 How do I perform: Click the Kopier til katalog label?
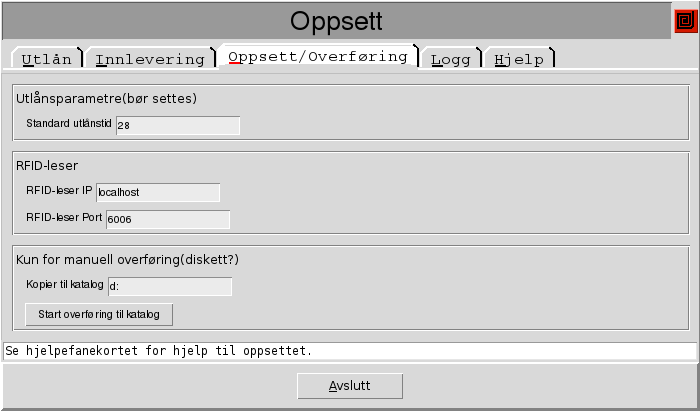[x=65, y=285]
